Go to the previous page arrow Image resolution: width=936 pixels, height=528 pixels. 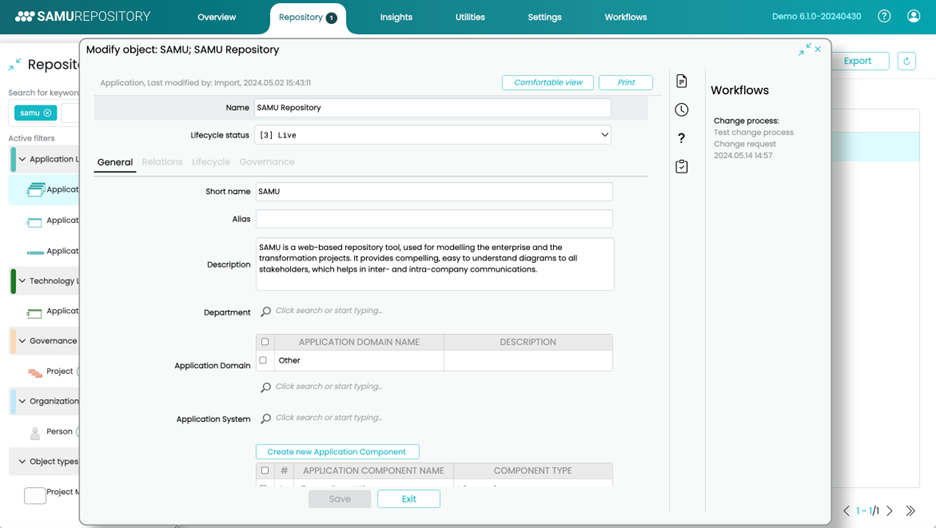(846, 511)
